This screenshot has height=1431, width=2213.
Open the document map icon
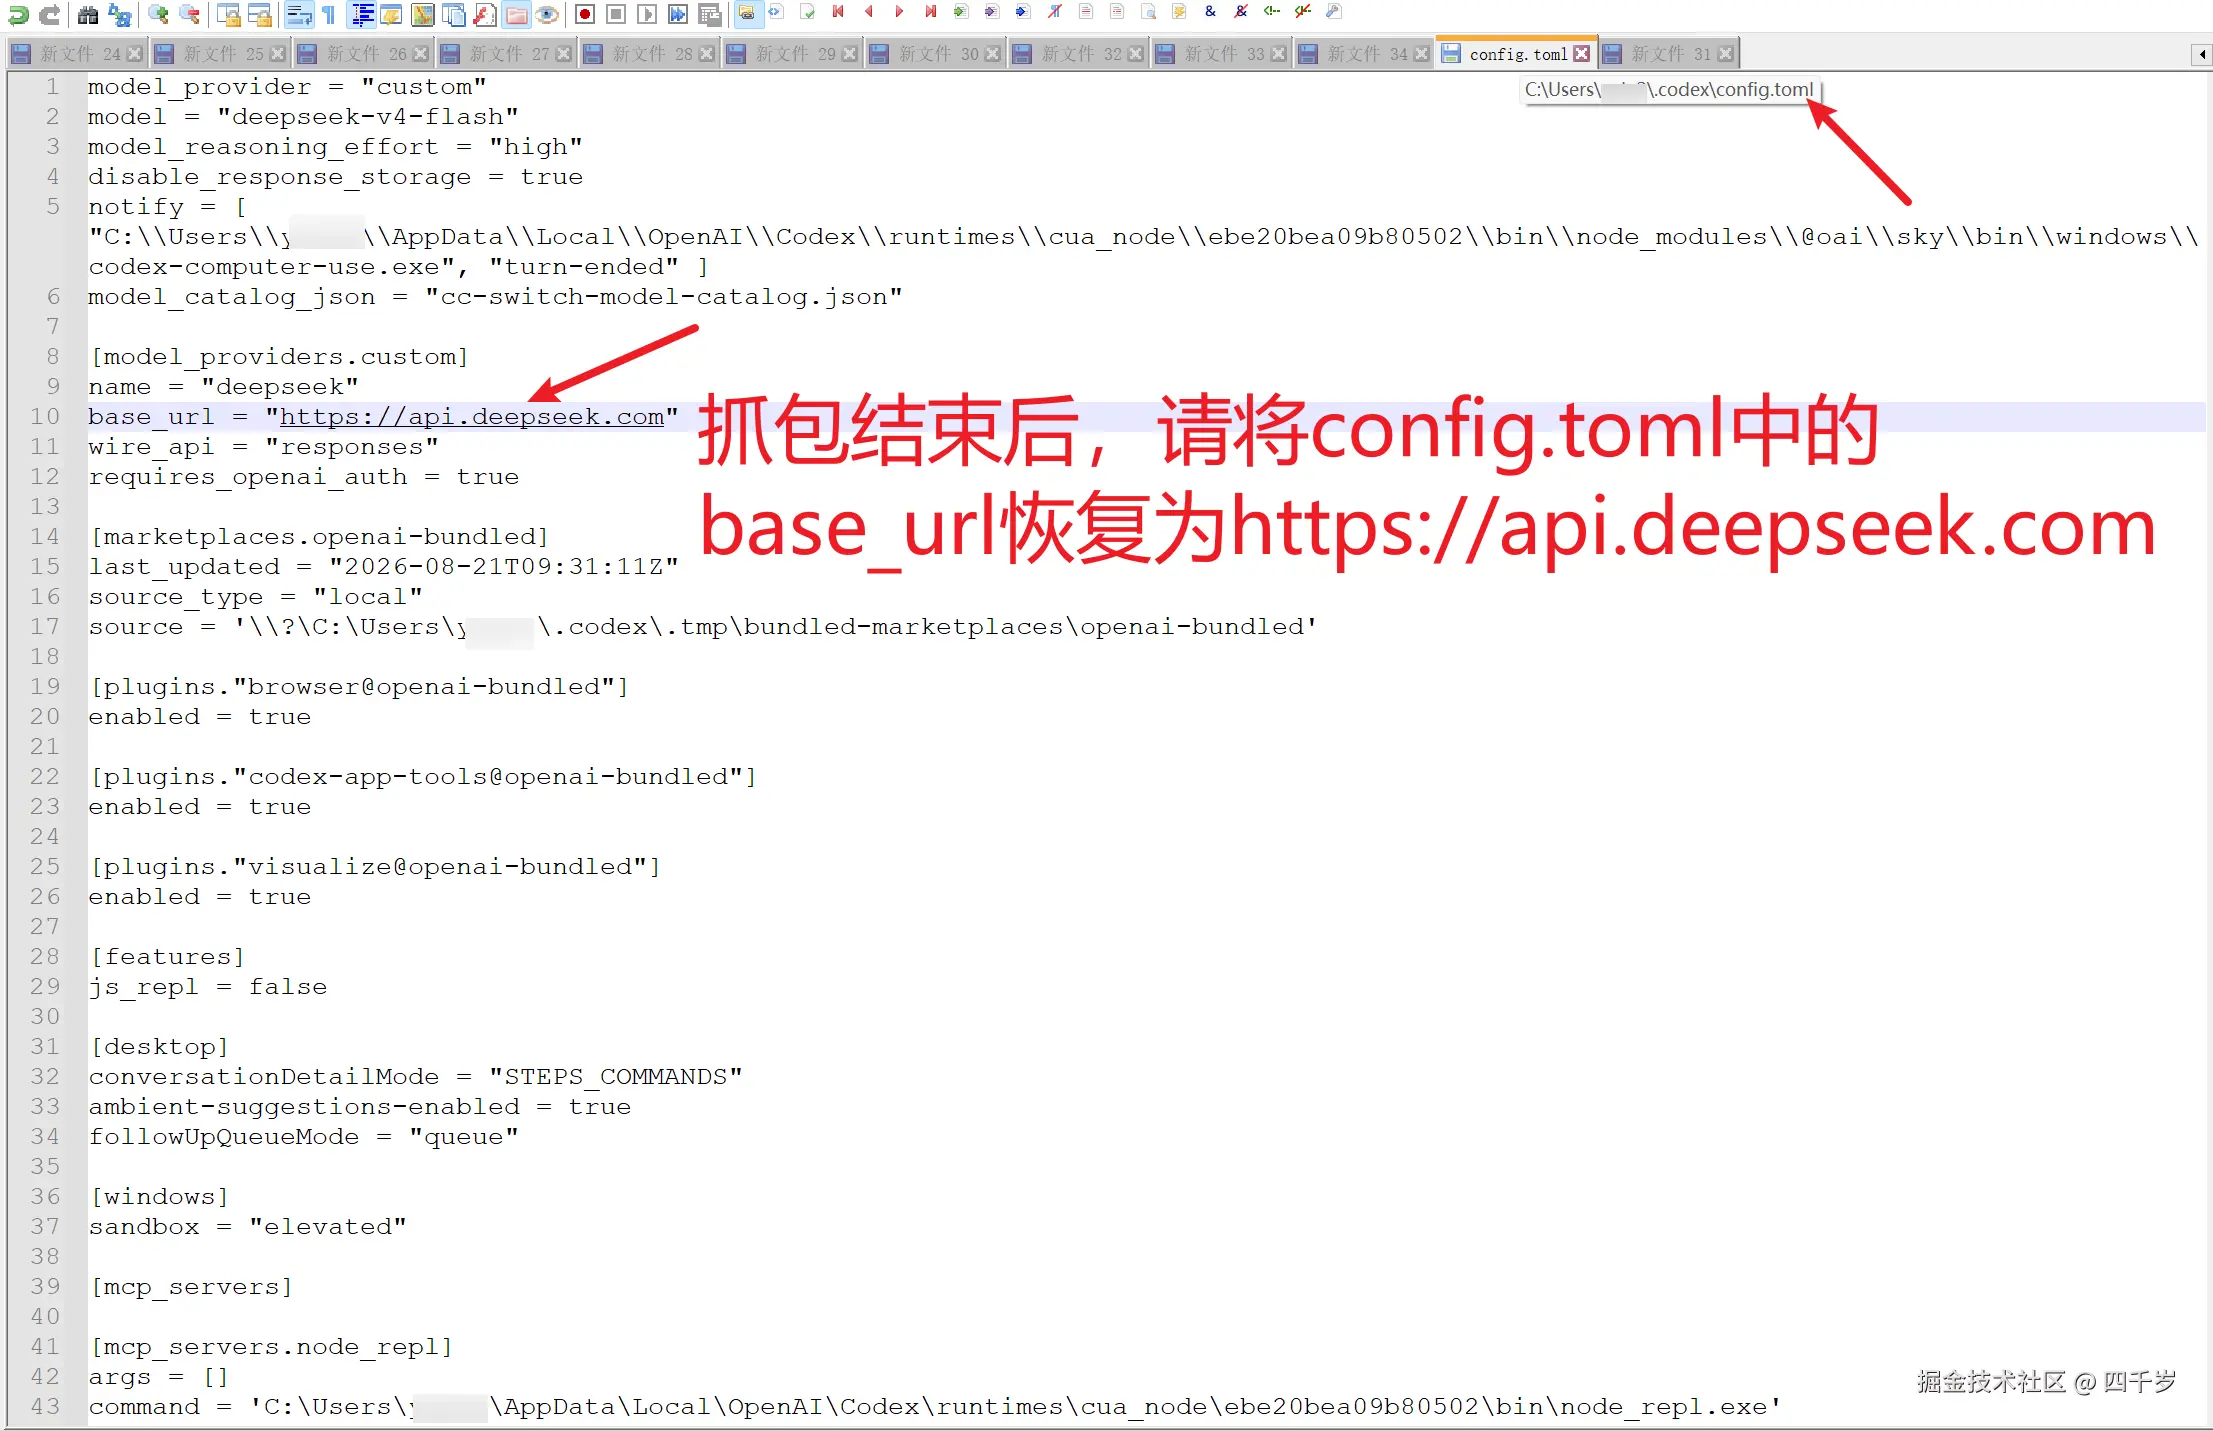(x=423, y=14)
